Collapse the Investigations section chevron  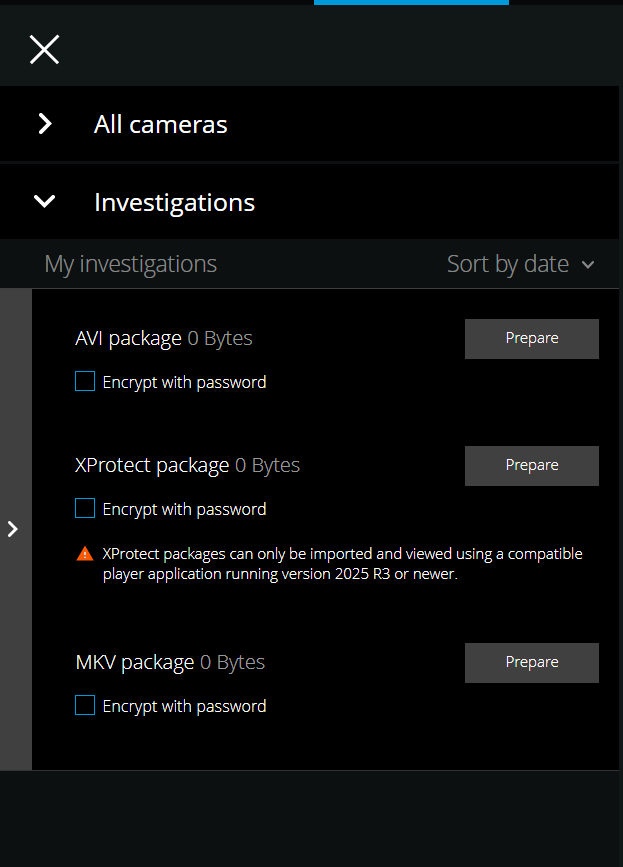(x=44, y=201)
